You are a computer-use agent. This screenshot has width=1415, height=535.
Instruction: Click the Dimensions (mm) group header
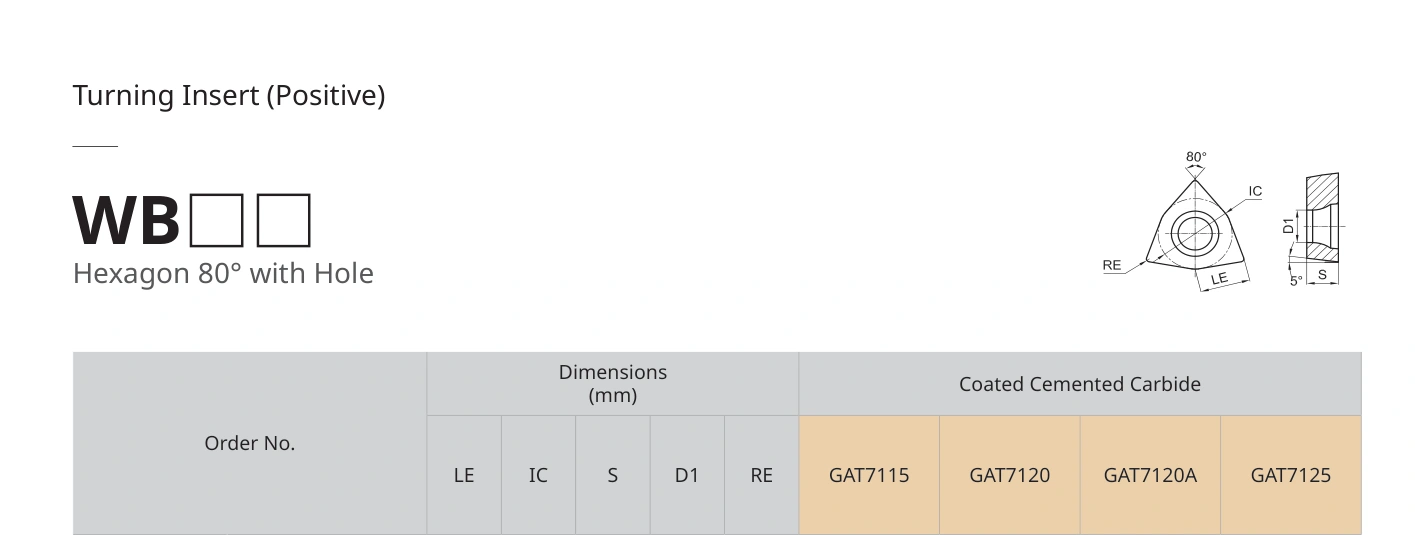click(x=613, y=383)
